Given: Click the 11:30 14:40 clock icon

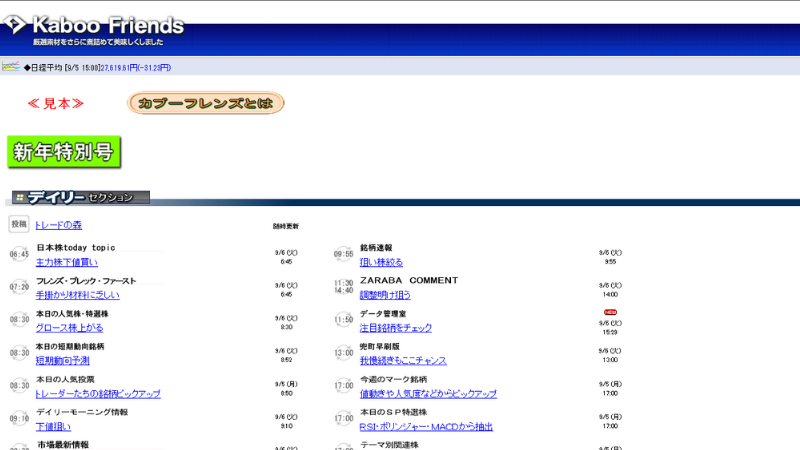Looking at the screenshot, I should pos(343,287).
